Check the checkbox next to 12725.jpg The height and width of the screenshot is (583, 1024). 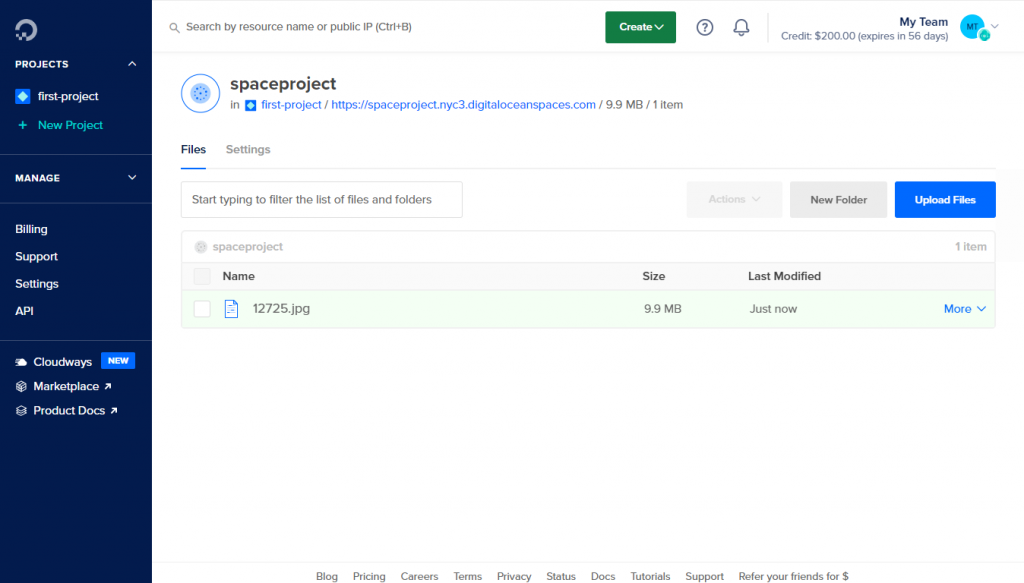[200, 308]
